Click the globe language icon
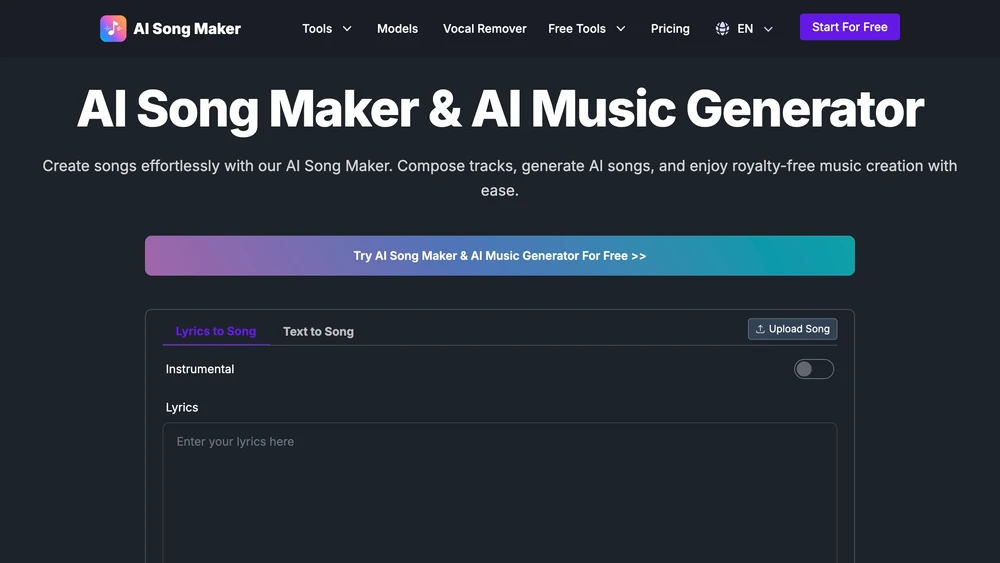 click(x=722, y=29)
